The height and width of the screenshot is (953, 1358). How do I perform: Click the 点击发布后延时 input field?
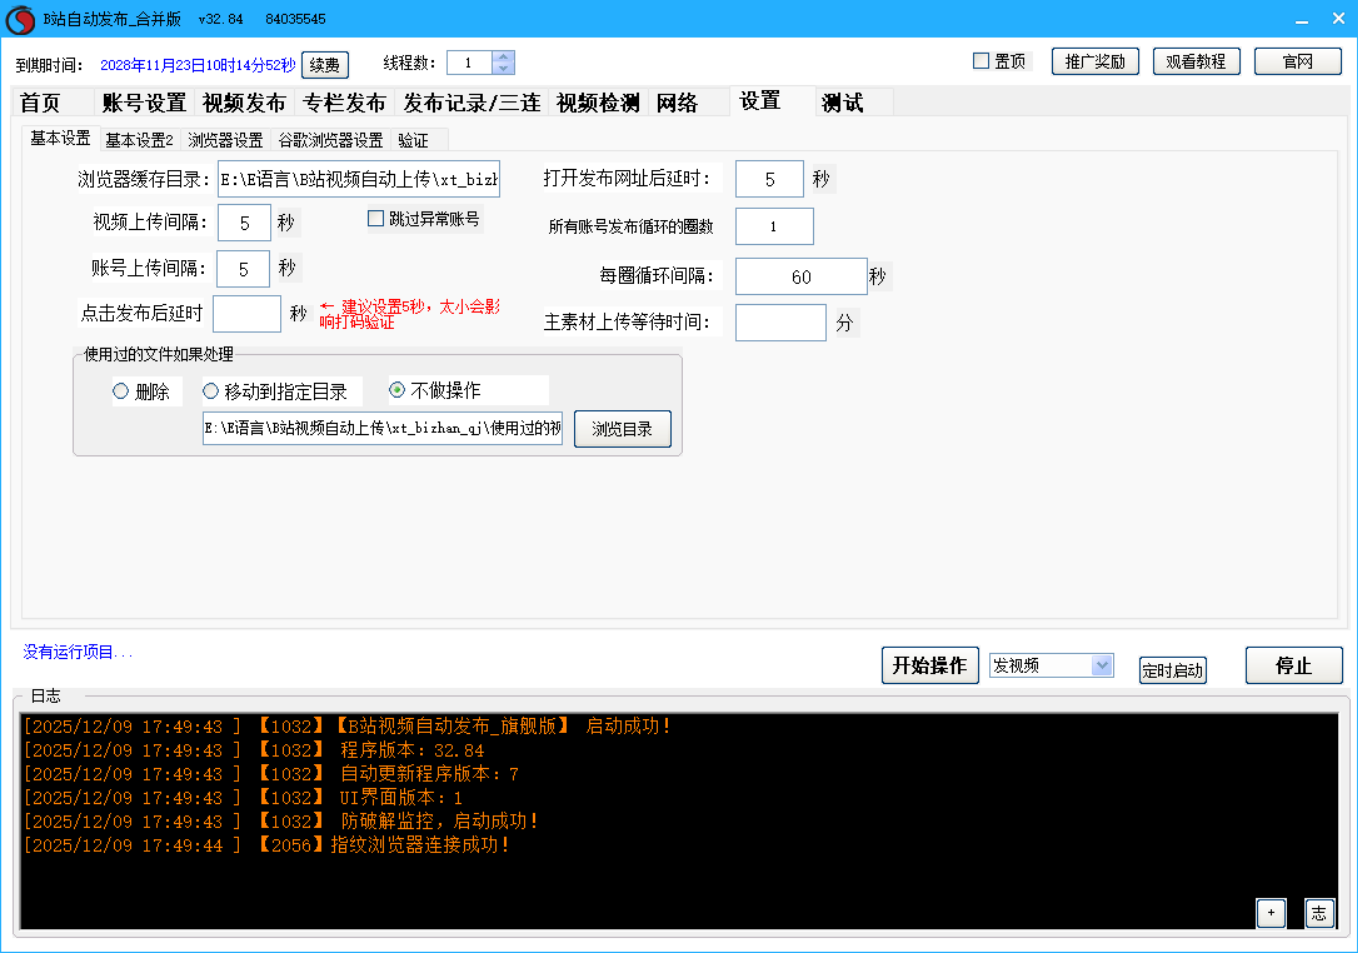(x=246, y=314)
